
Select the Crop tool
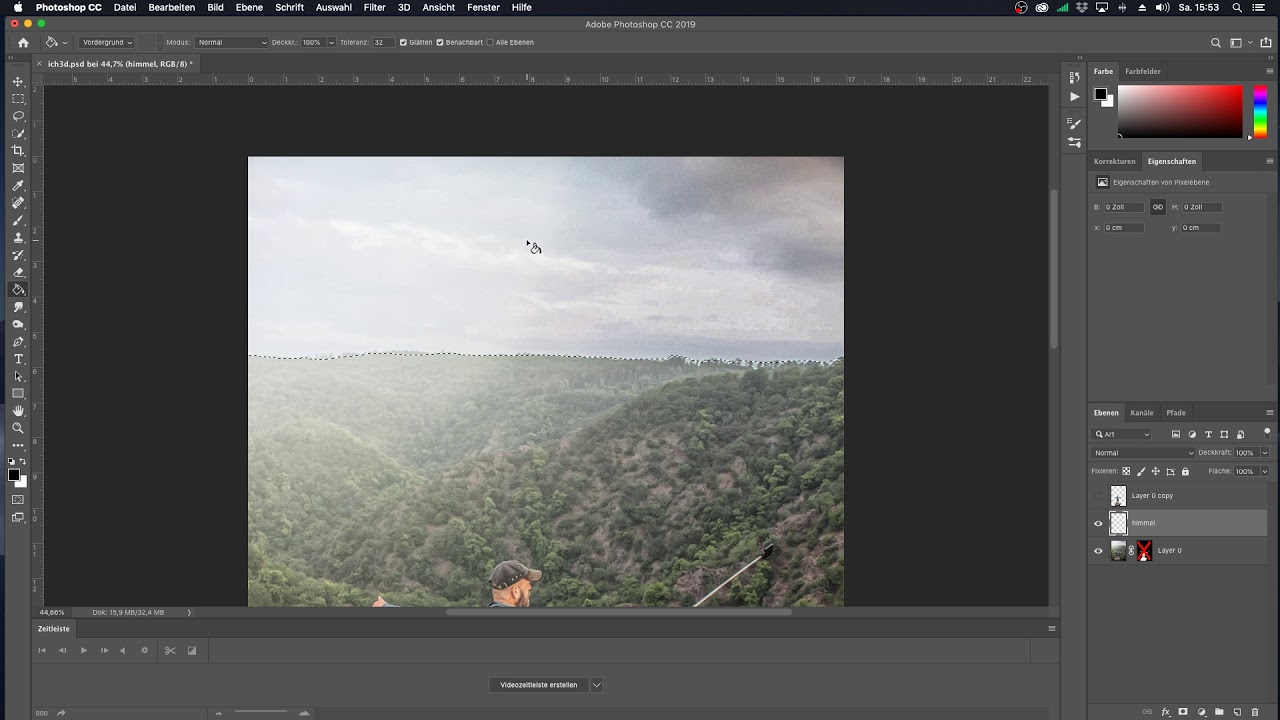coord(18,151)
